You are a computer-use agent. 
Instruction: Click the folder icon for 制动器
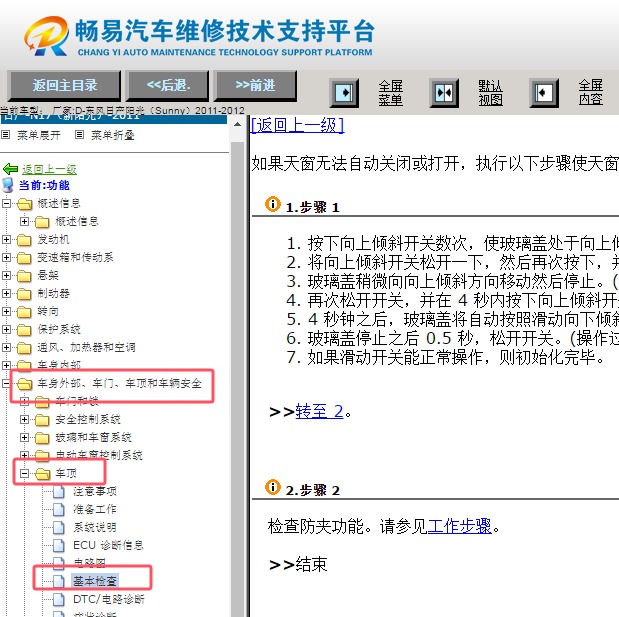tap(24, 294)
